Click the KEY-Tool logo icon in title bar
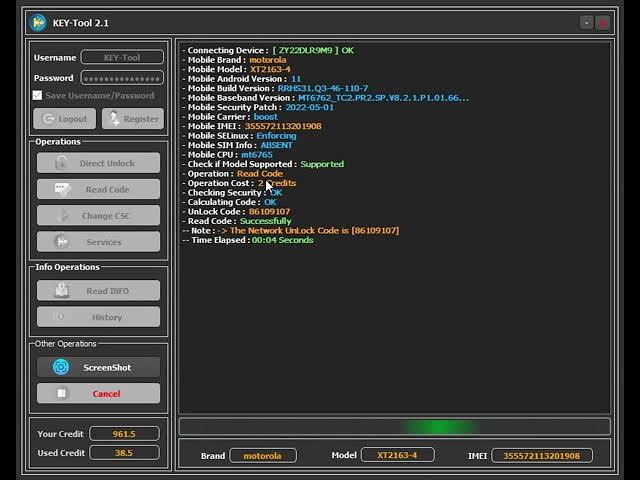Screen dimensions: 640x480 [x=38, y=23]
